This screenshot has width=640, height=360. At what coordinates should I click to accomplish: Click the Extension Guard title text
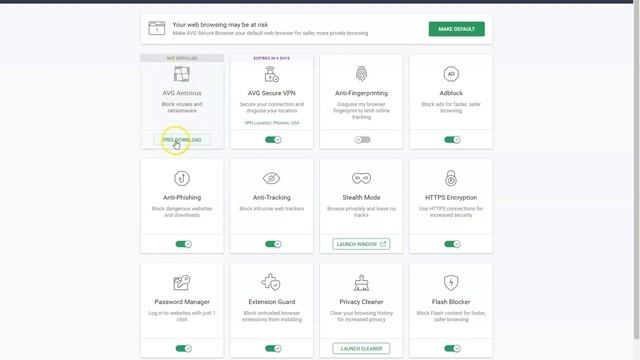pyautogui.click(x=271, y=302)
